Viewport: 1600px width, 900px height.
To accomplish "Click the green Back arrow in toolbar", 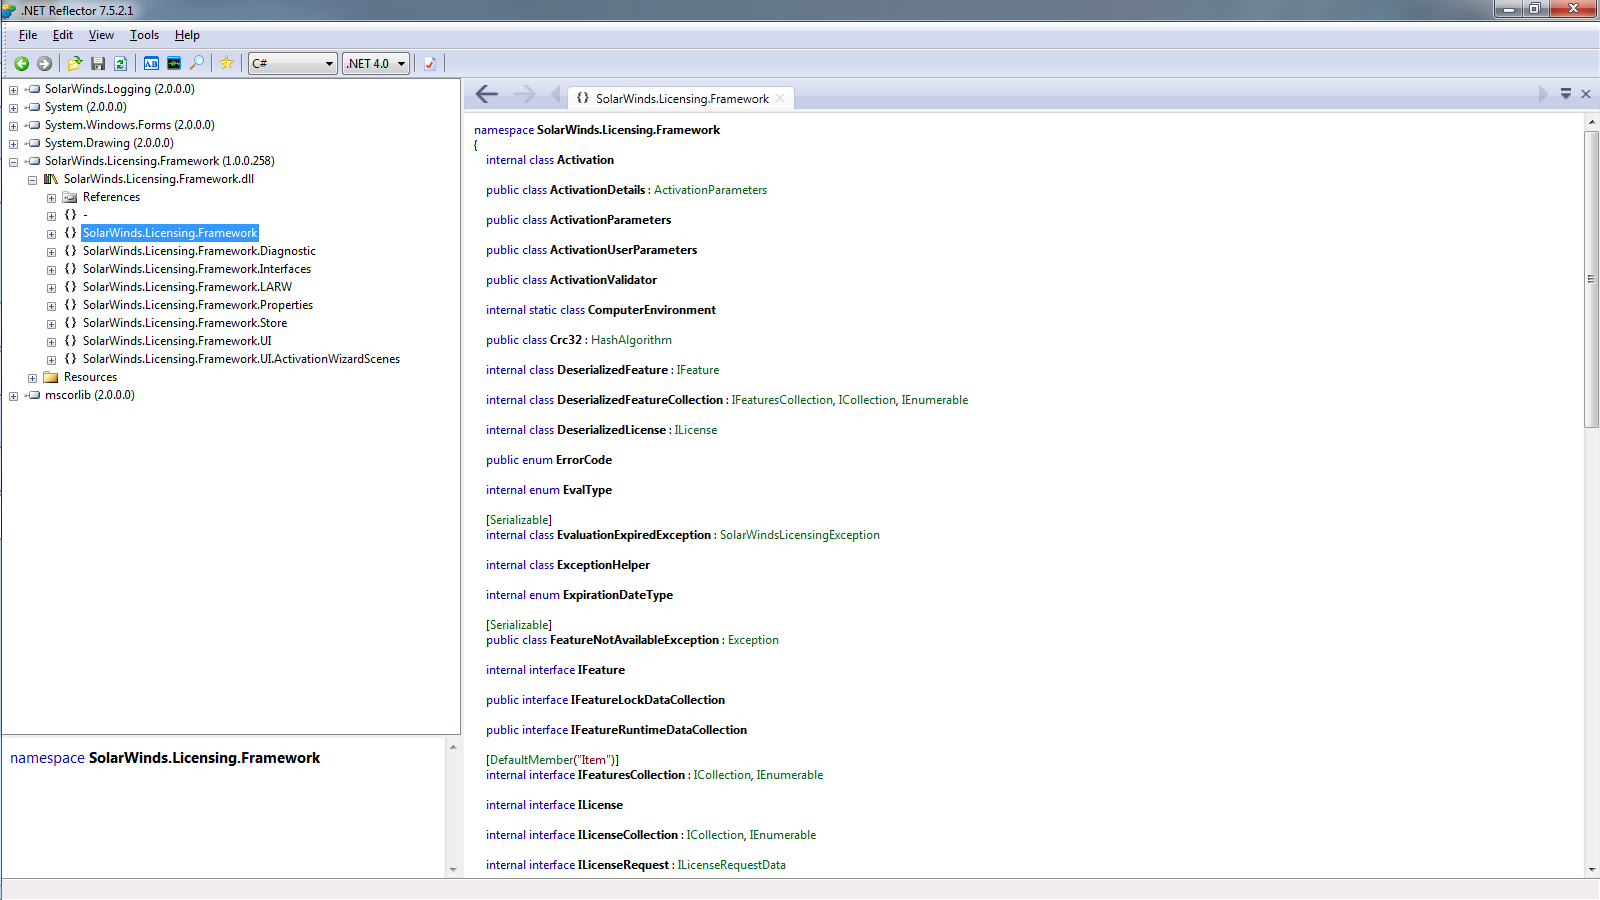I will (x=21, y=63).
